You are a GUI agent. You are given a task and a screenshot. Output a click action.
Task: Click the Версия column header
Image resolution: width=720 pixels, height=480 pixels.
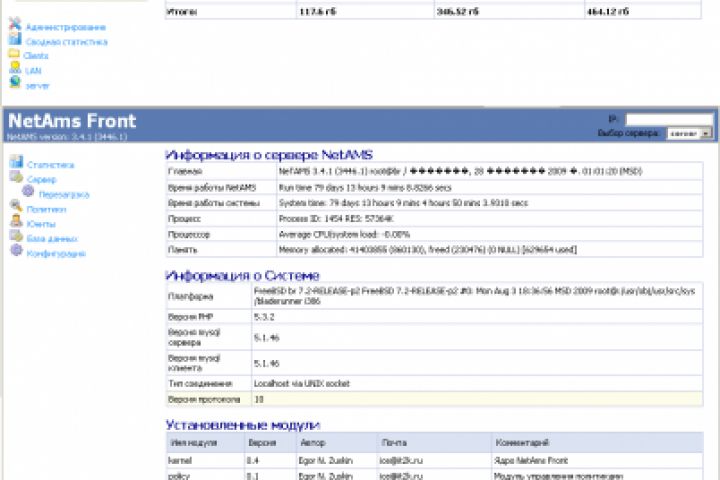click(262, 443)
